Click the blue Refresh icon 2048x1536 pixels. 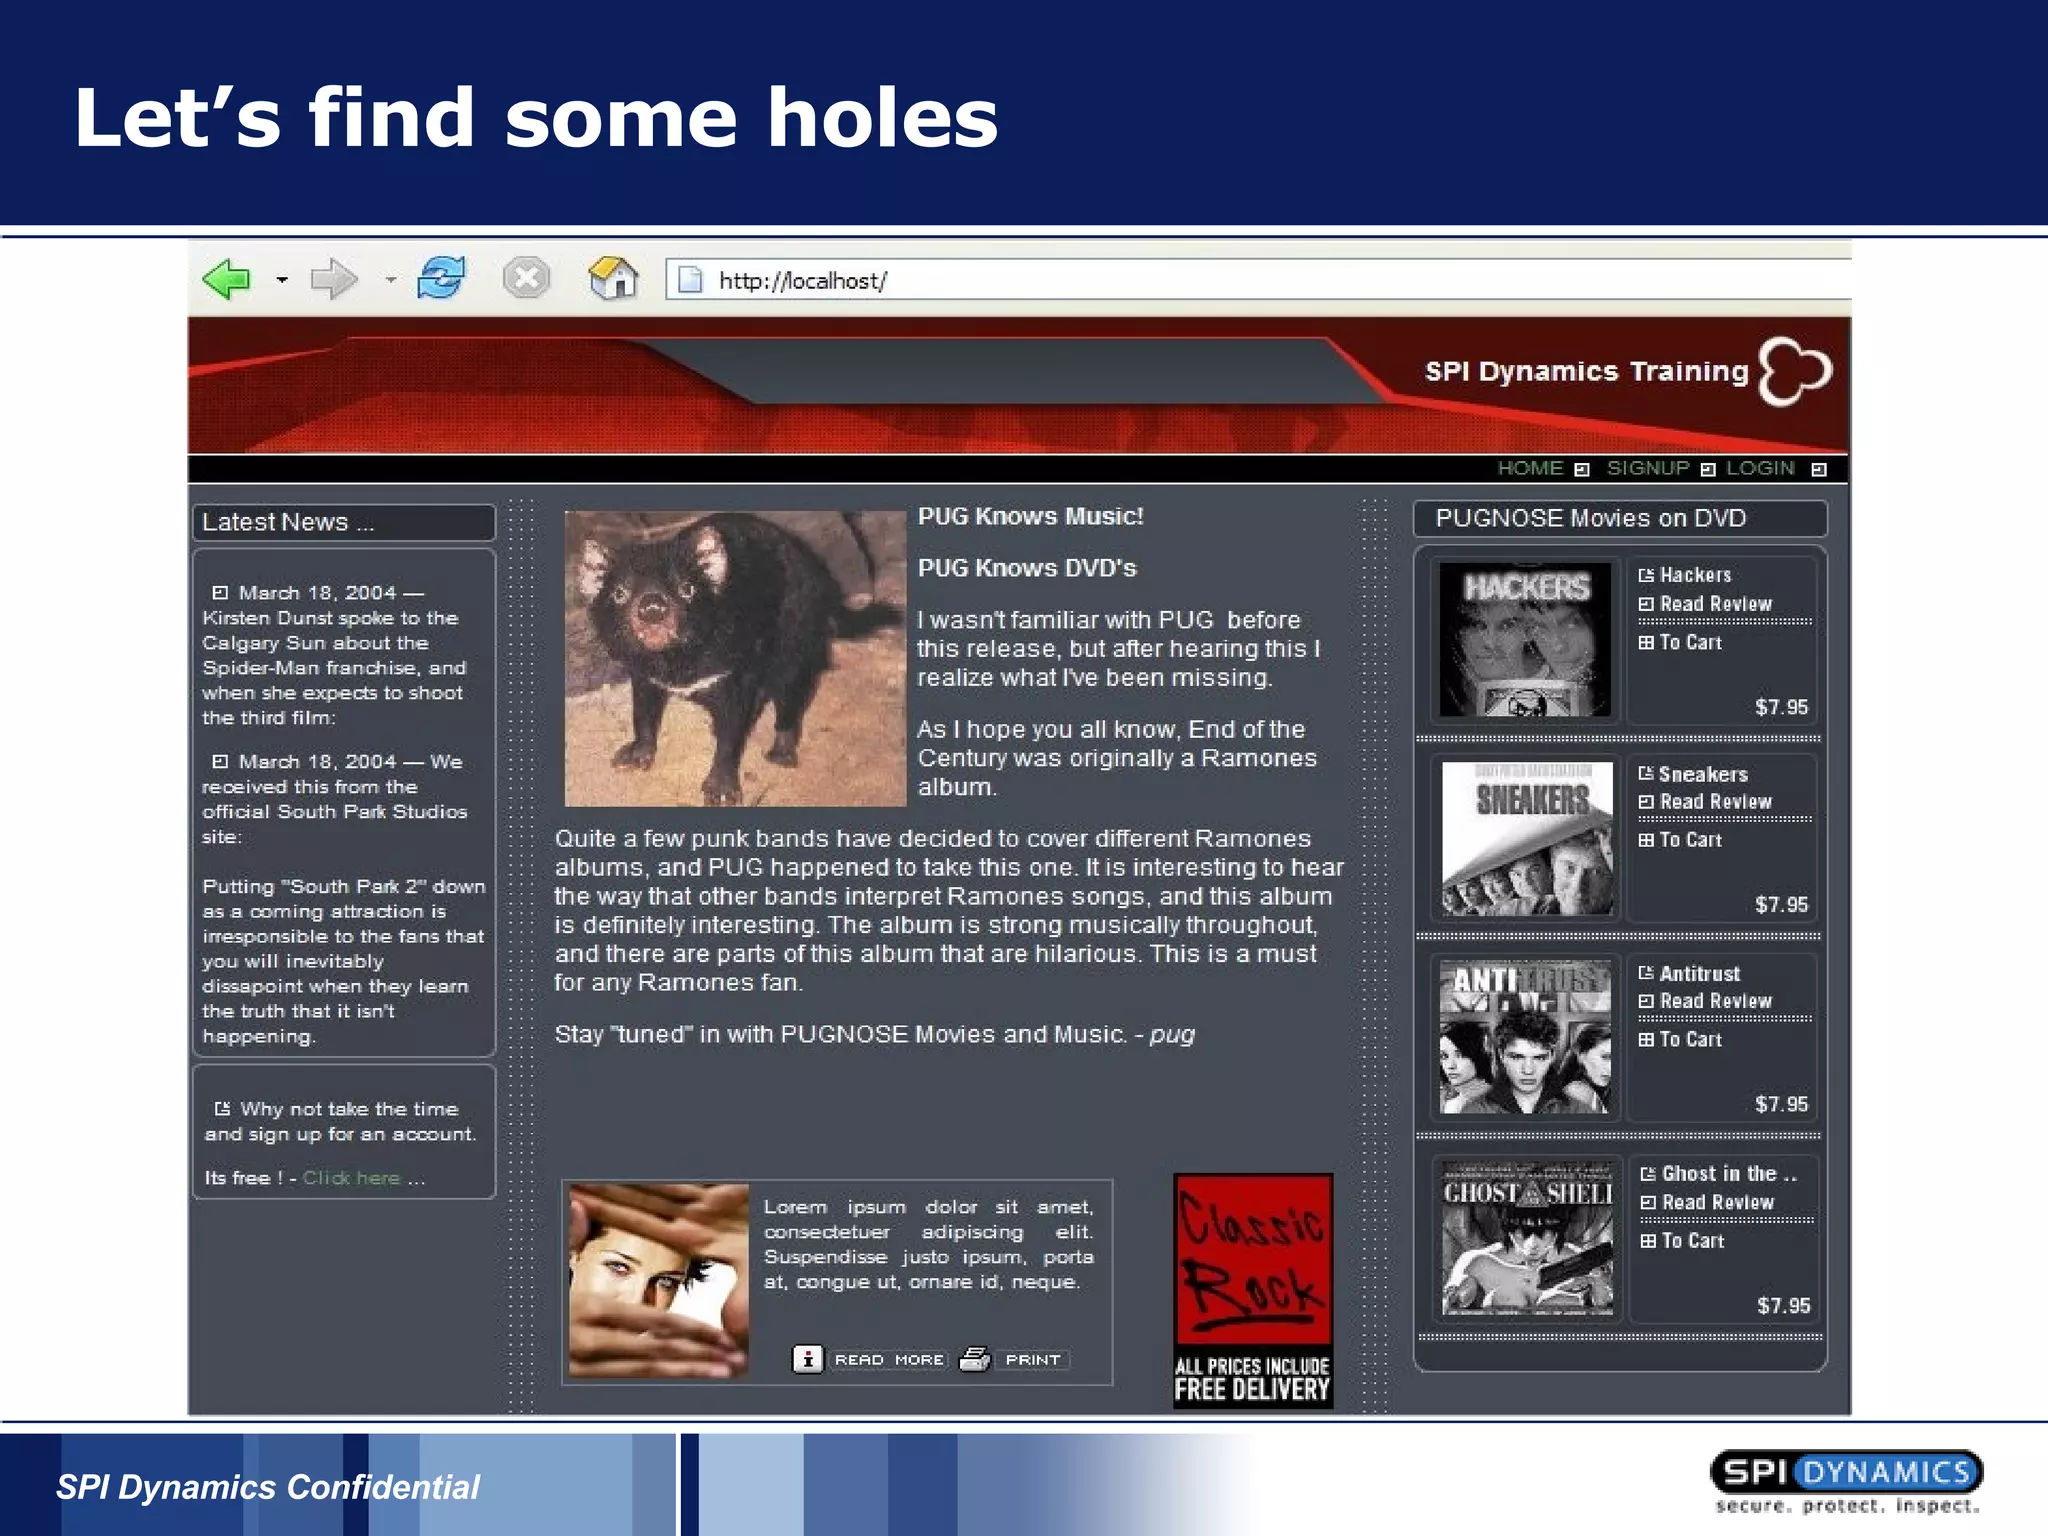(441, 278)
